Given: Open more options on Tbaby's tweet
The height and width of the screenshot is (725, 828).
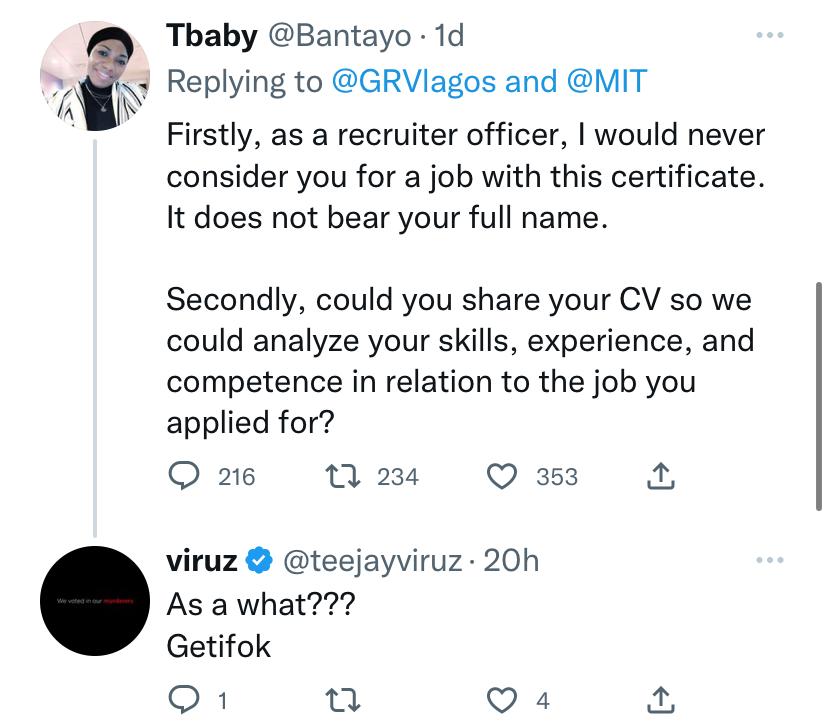Looking at the screenshot, I should click(x=769, y=35).
